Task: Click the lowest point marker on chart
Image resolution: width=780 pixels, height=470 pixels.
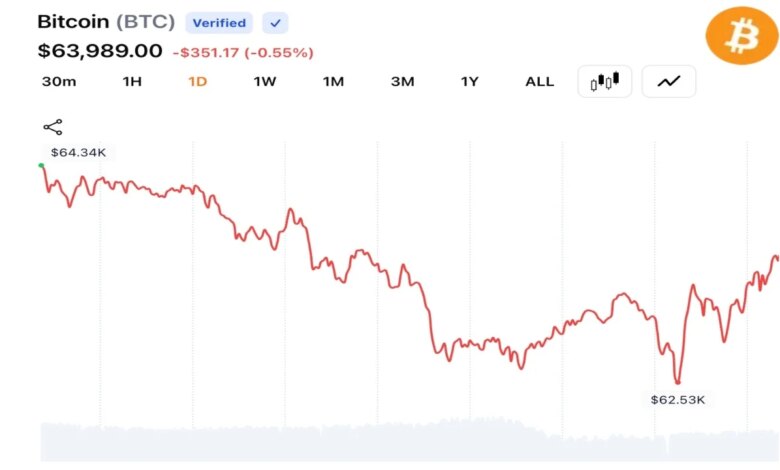Action: pyautogui.click(x=678, y=382)
